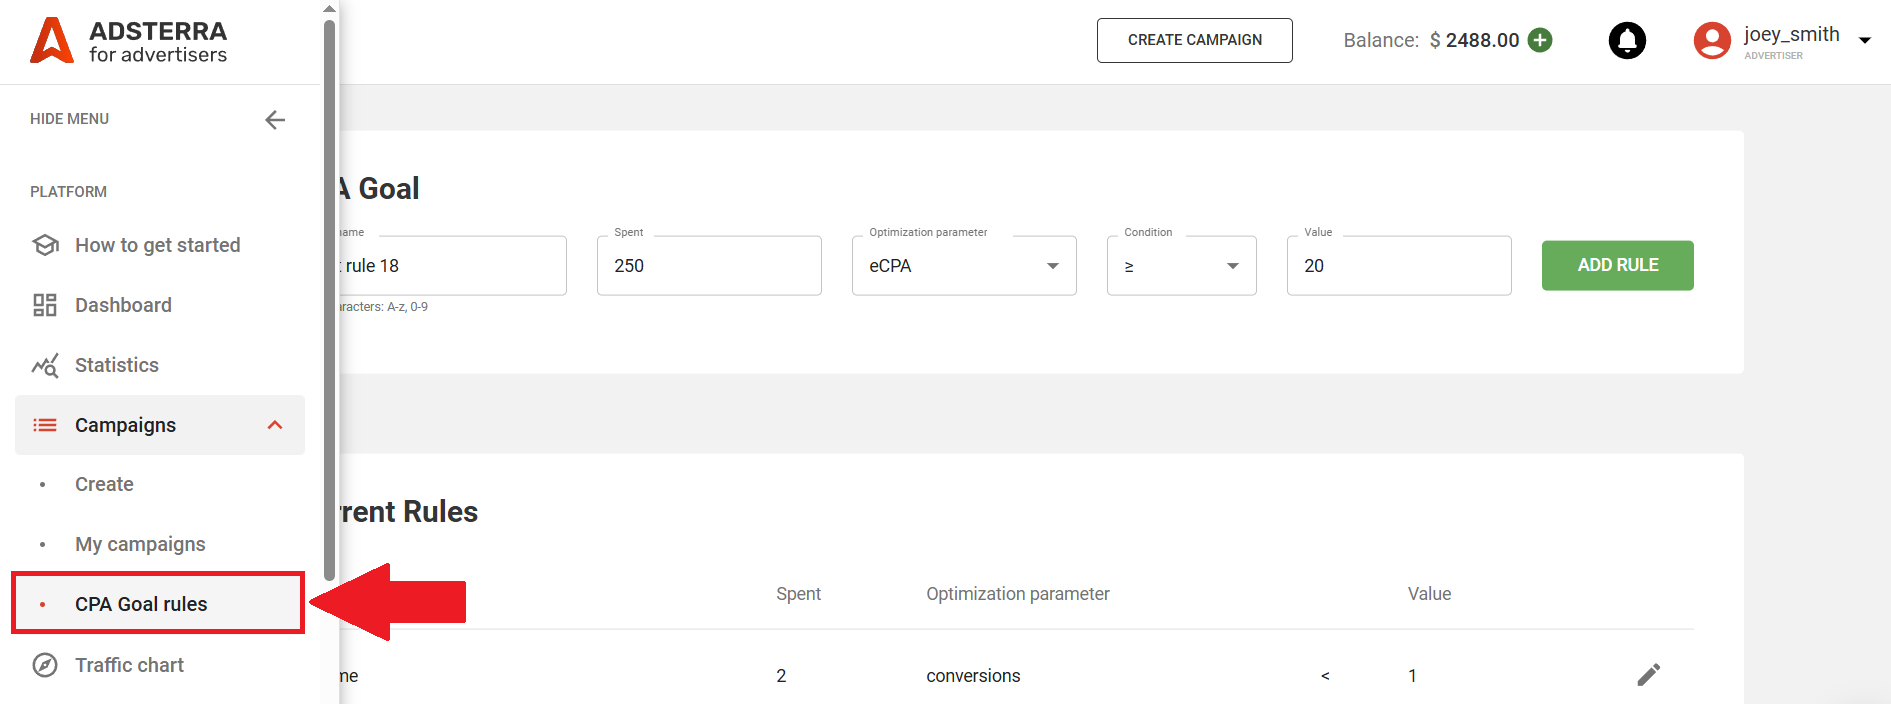Collapse the Campaigns menu section

(275, 425)
